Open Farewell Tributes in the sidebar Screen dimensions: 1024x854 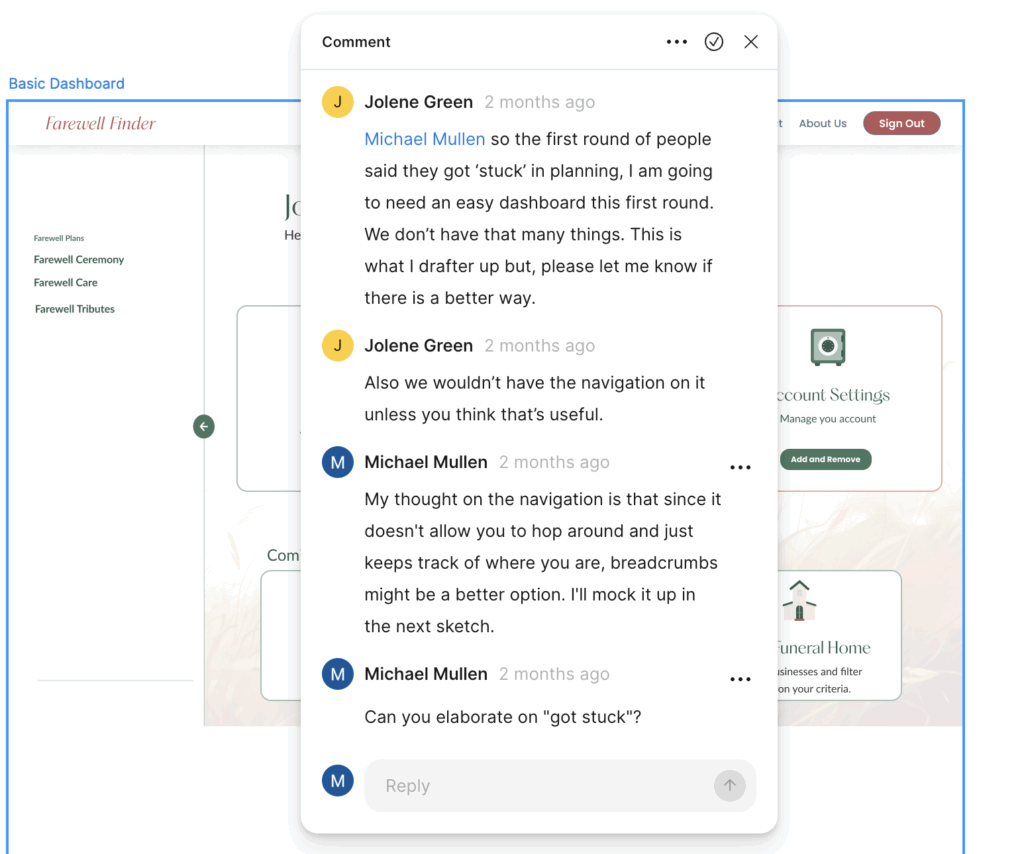75,309
